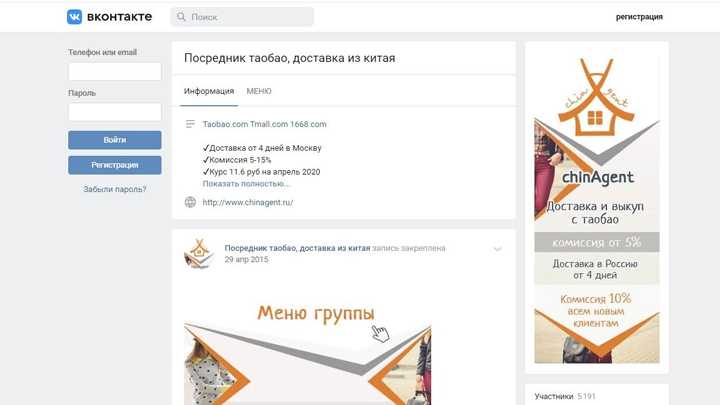The image size is (720, 405).
Task: Click the pinned post author name link
Action: (297, 248)
